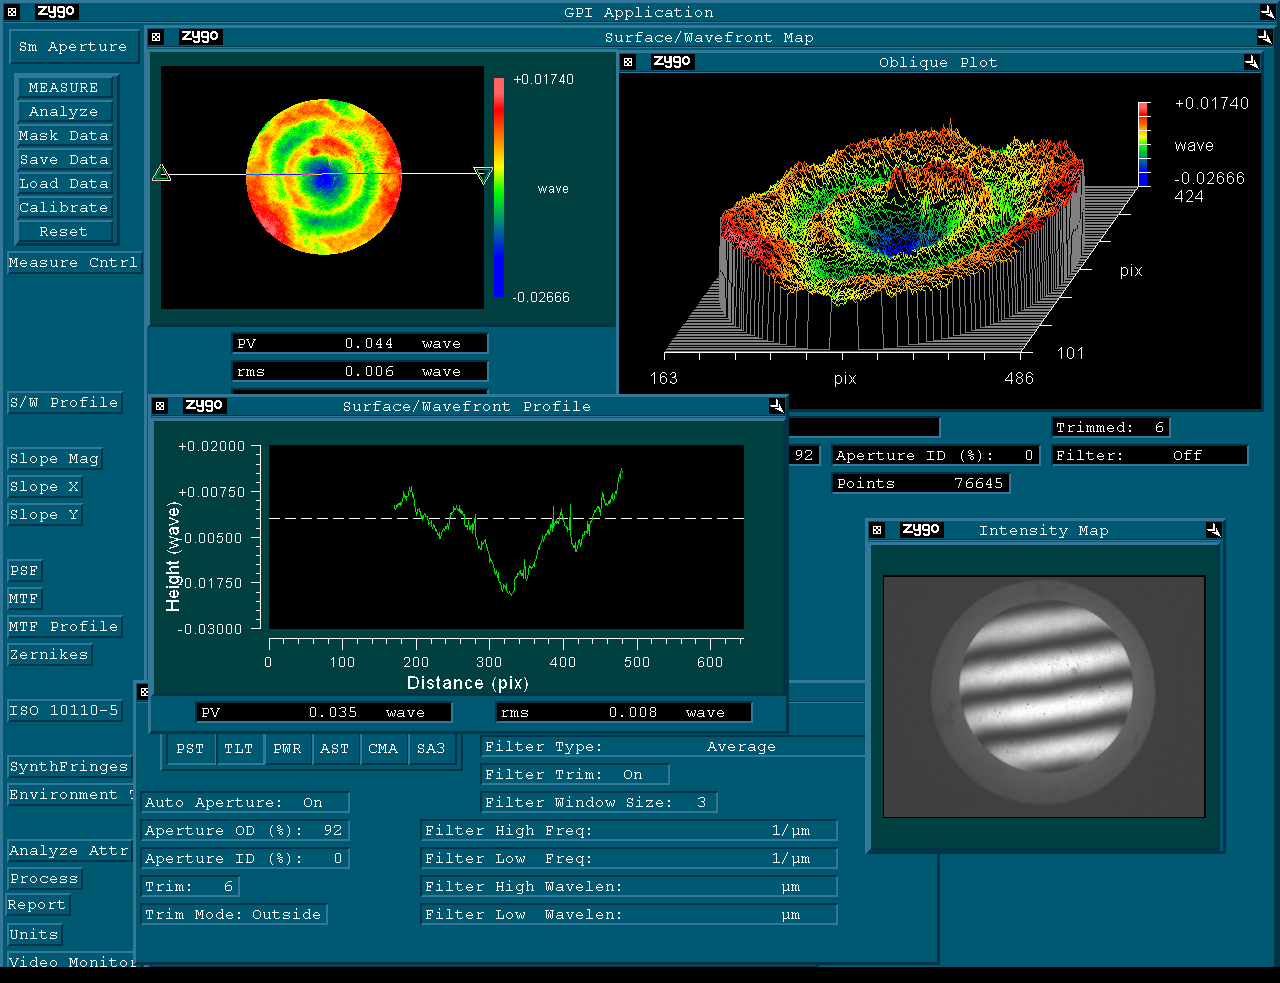Viewport: 1280px width, 983px height.
Task: Click the pin icon on Intensity Map window
Action: point(1213,530)
